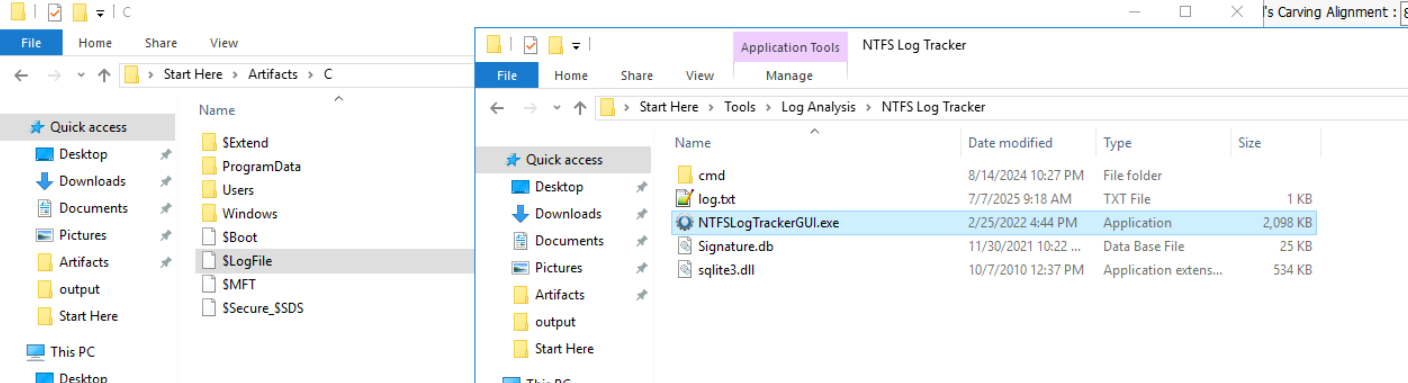Select the $MFT file icon
Viewport: 1408px width, 383px height.
coord(208,284)
